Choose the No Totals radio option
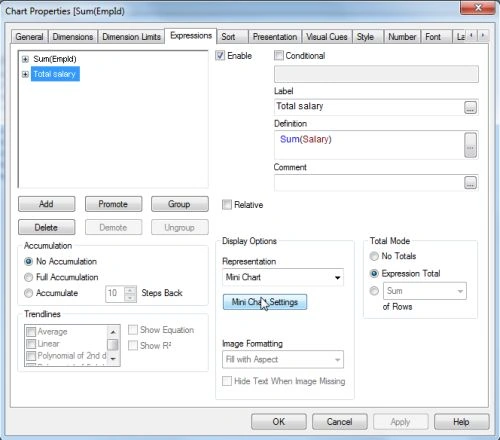The height and width of the screenshot is (440, 500). (x=374, y=256)
